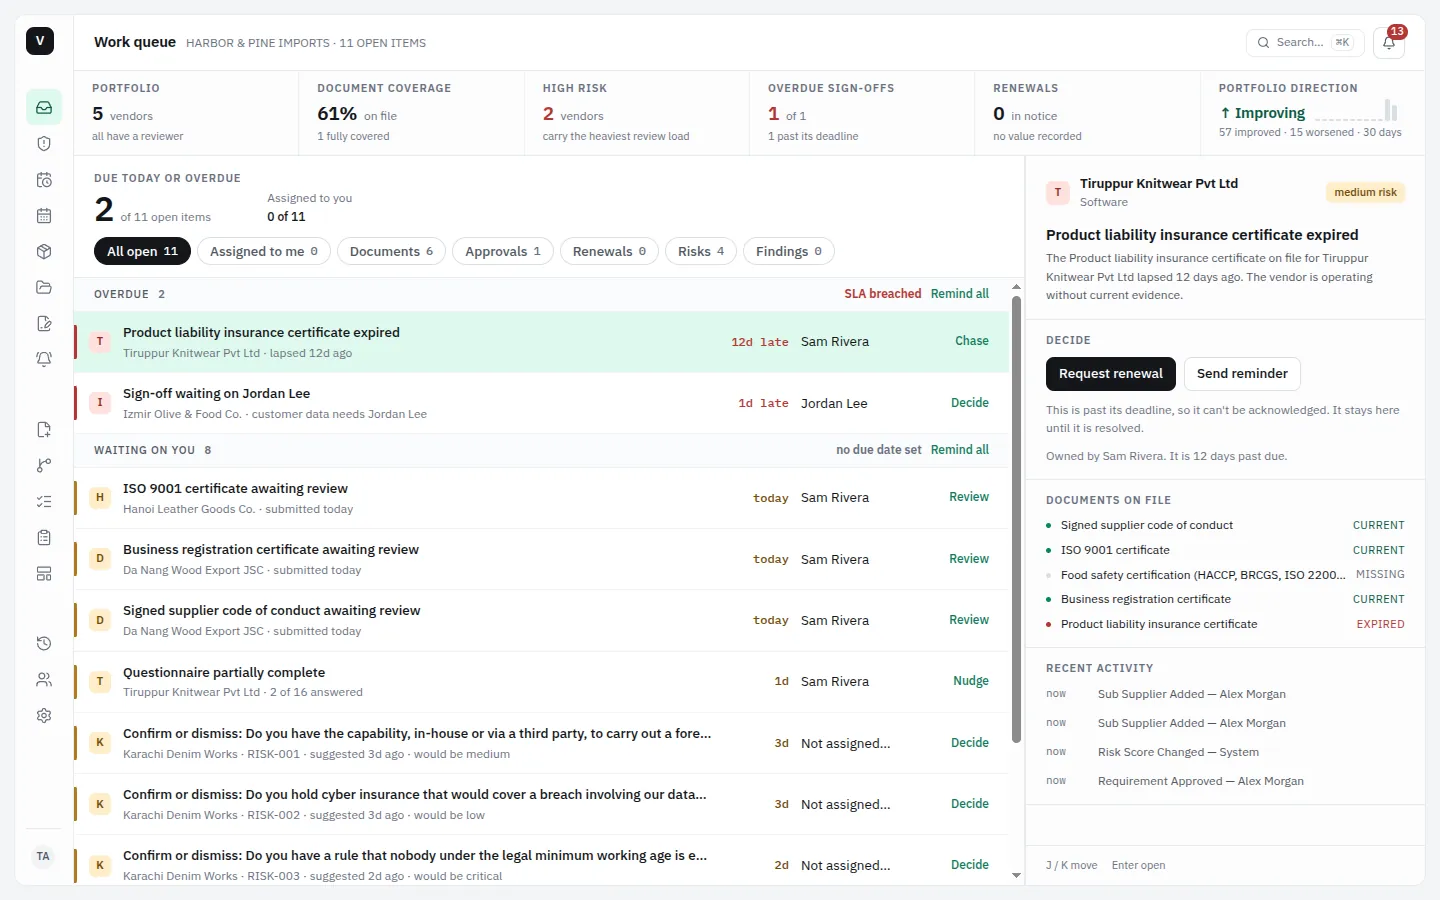Select the checklist sidebar icon

click(44, 501)
